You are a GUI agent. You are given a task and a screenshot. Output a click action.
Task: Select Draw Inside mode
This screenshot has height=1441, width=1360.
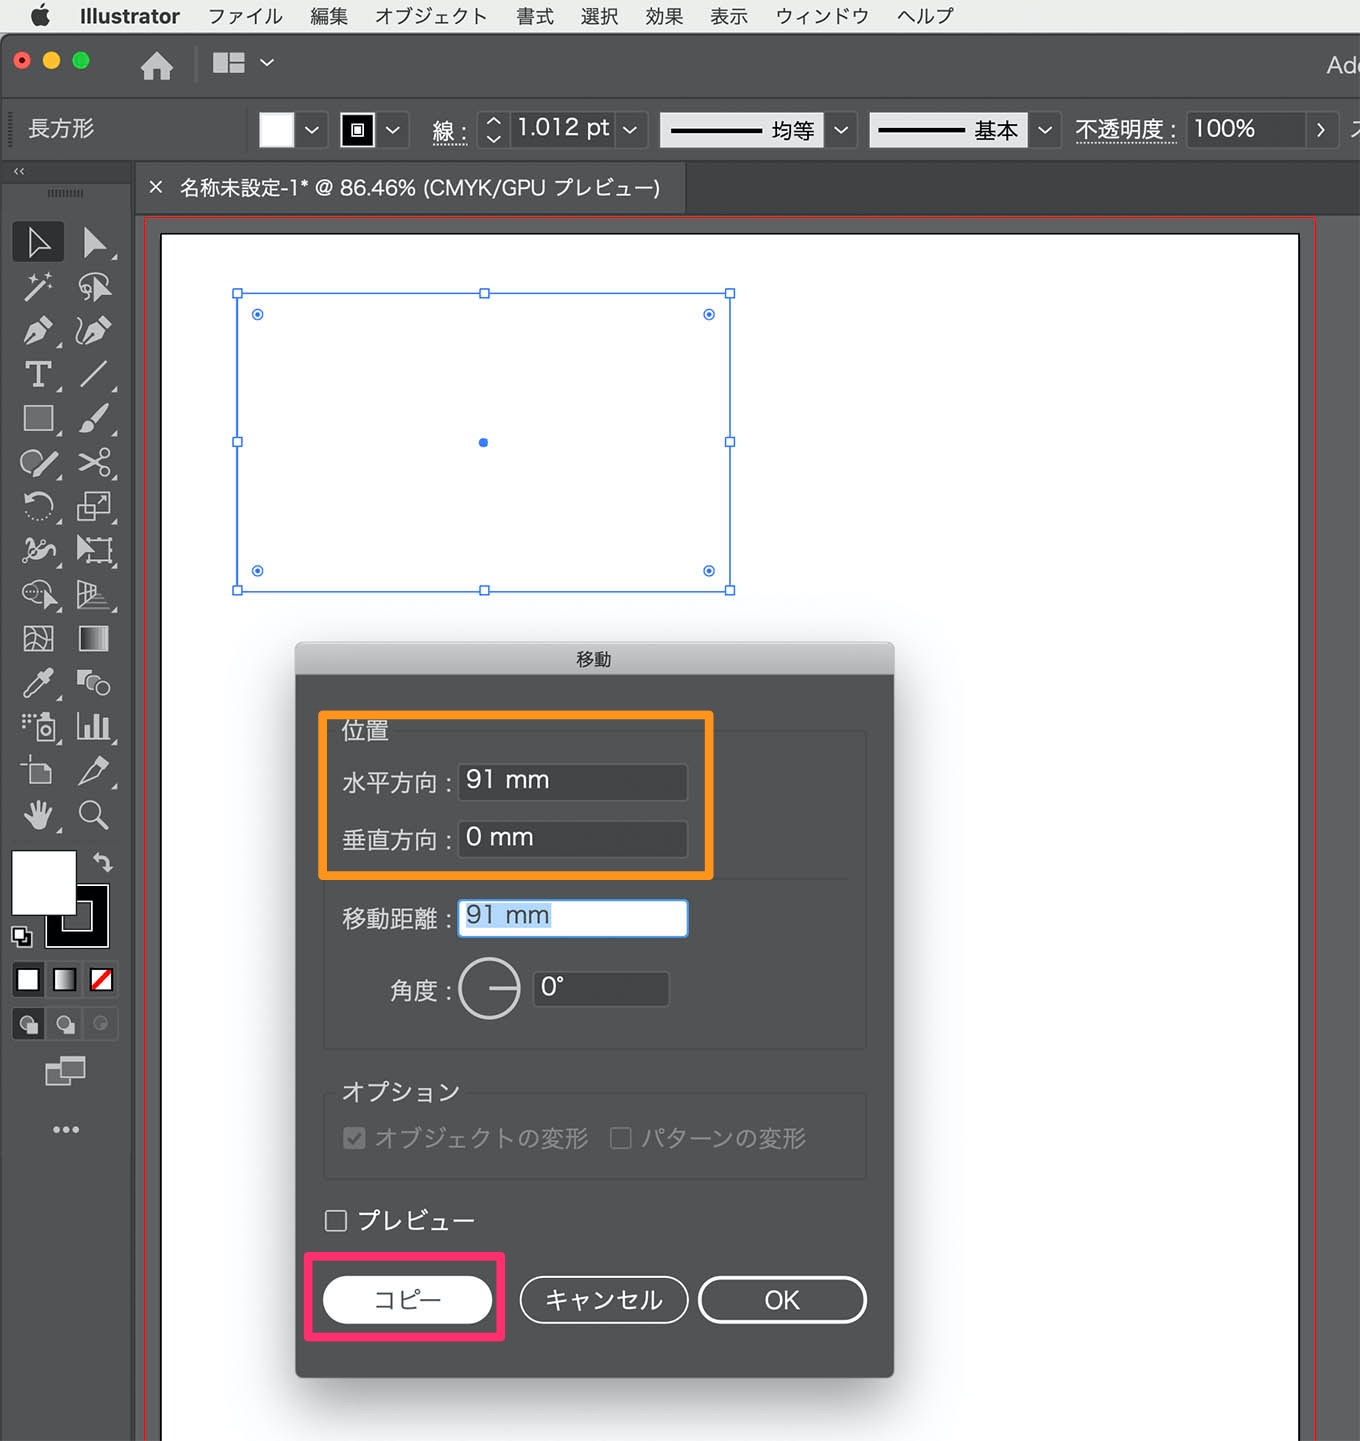tap(100, 1024)
